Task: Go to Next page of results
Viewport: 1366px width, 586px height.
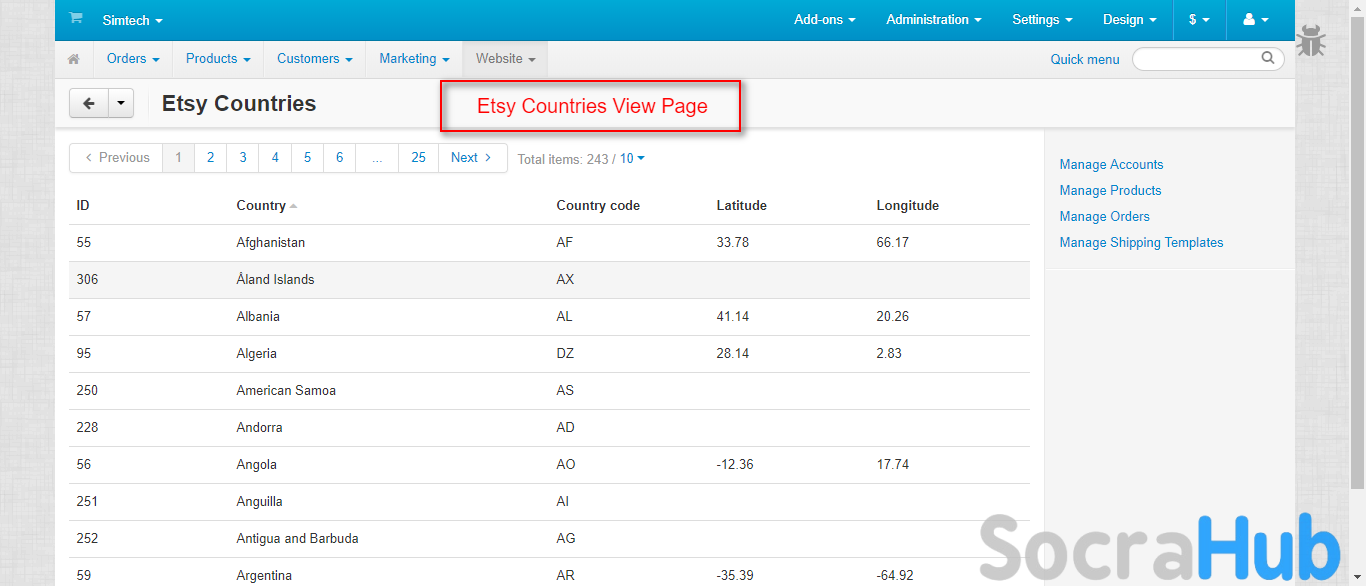Action: [471, 158]
